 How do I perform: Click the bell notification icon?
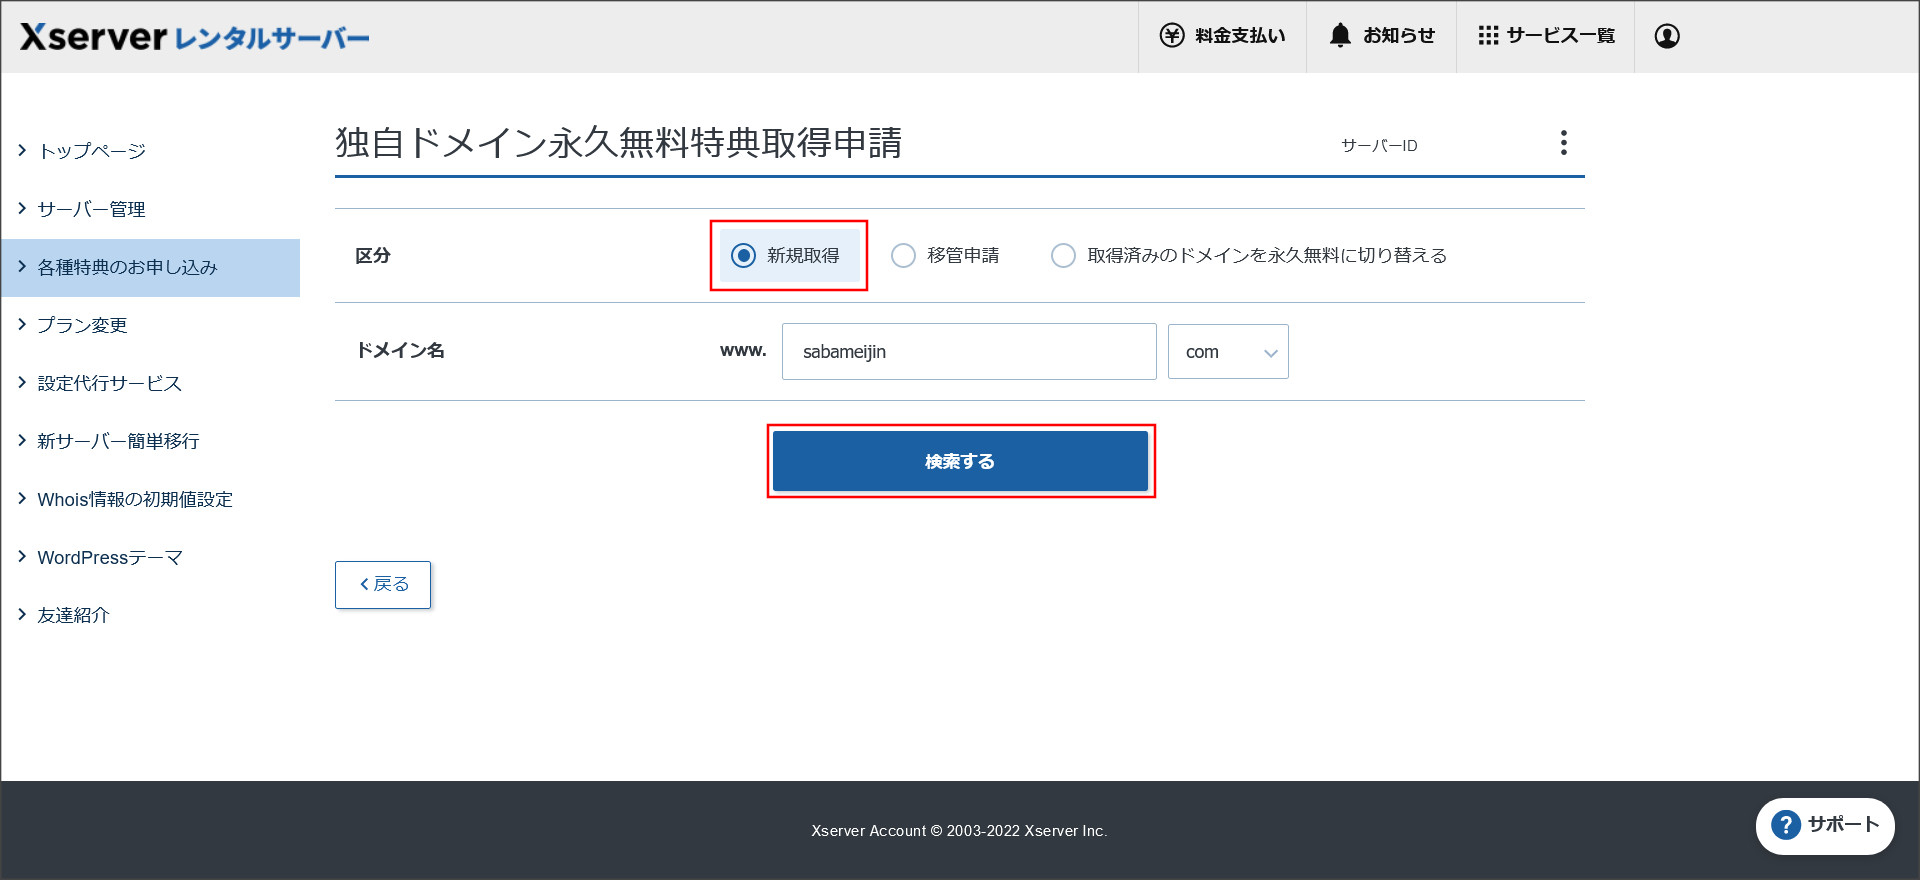pos(1340,35)
